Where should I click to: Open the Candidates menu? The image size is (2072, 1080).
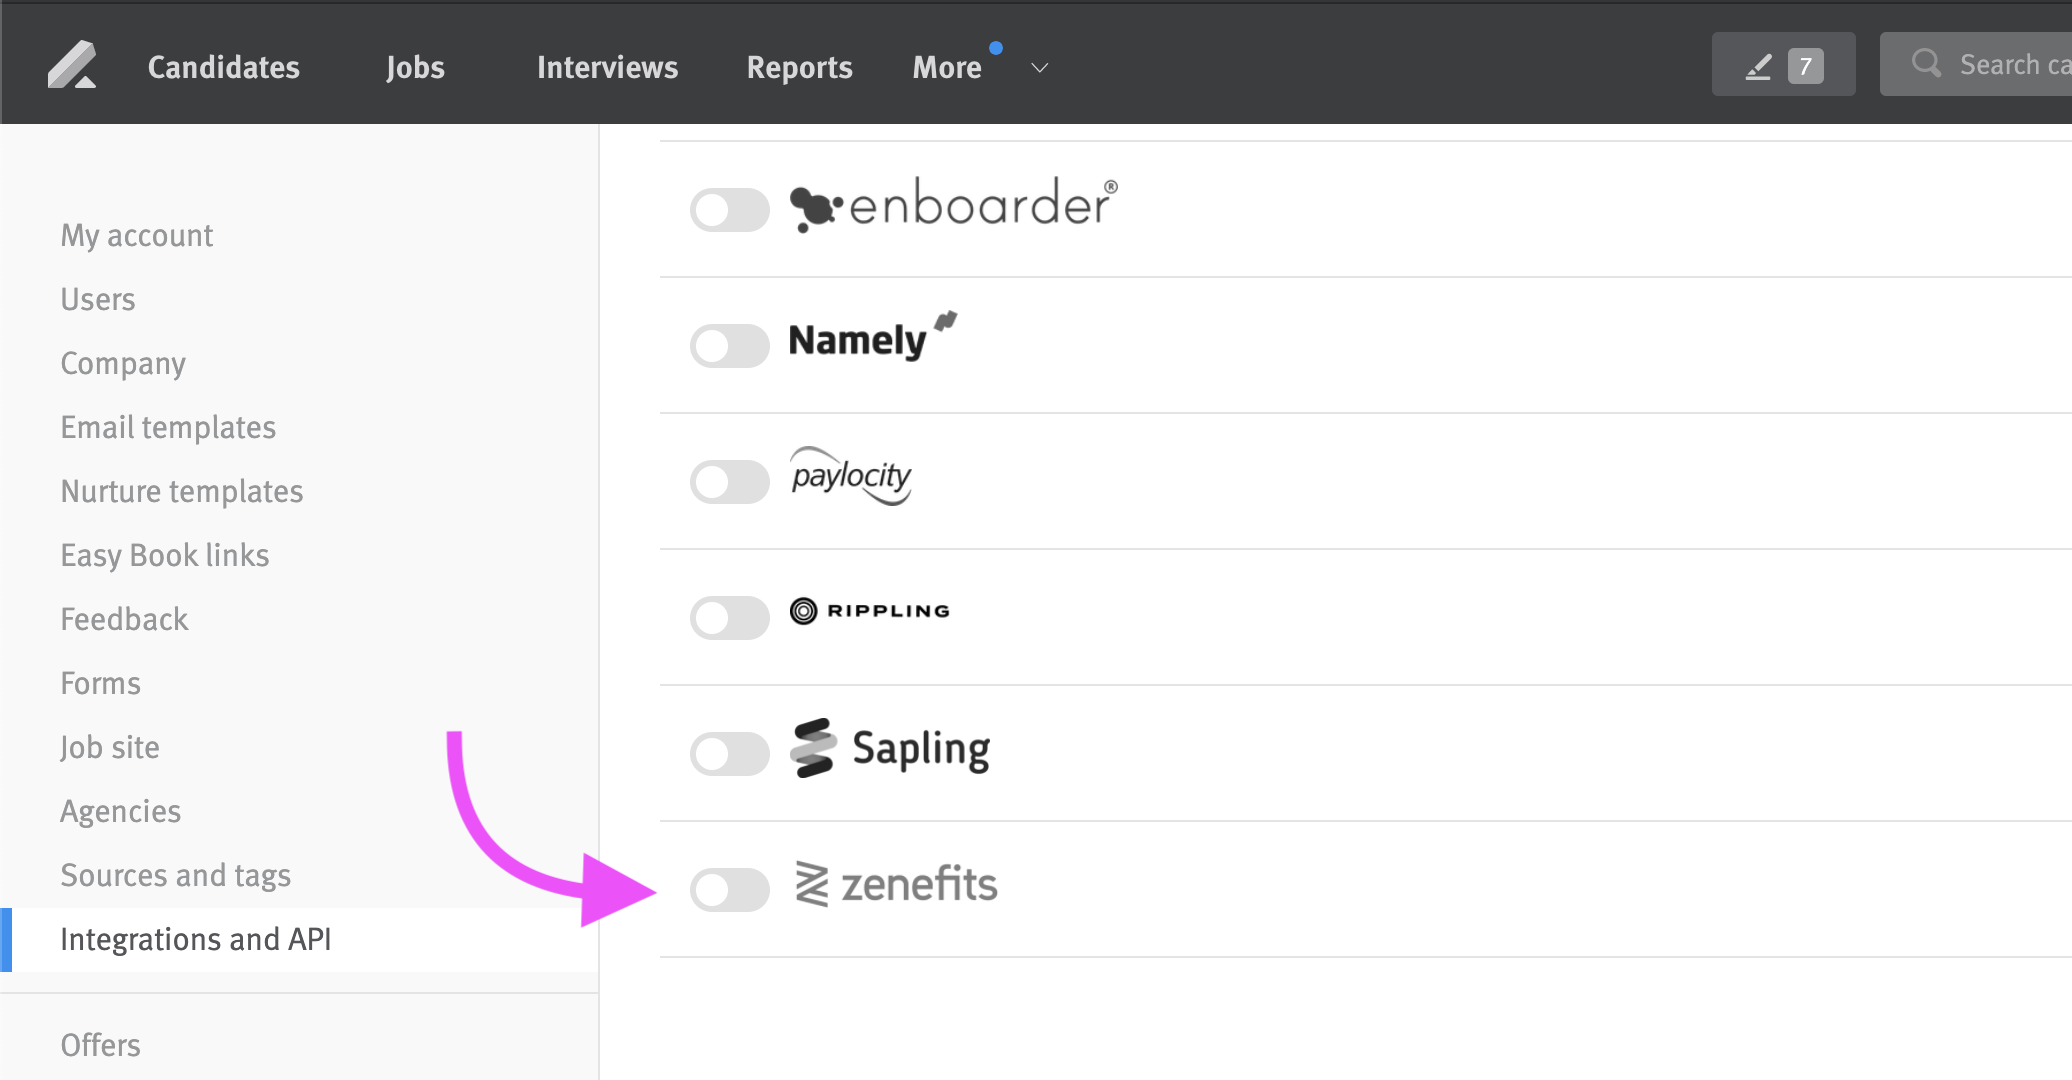(x=224, y=67)
